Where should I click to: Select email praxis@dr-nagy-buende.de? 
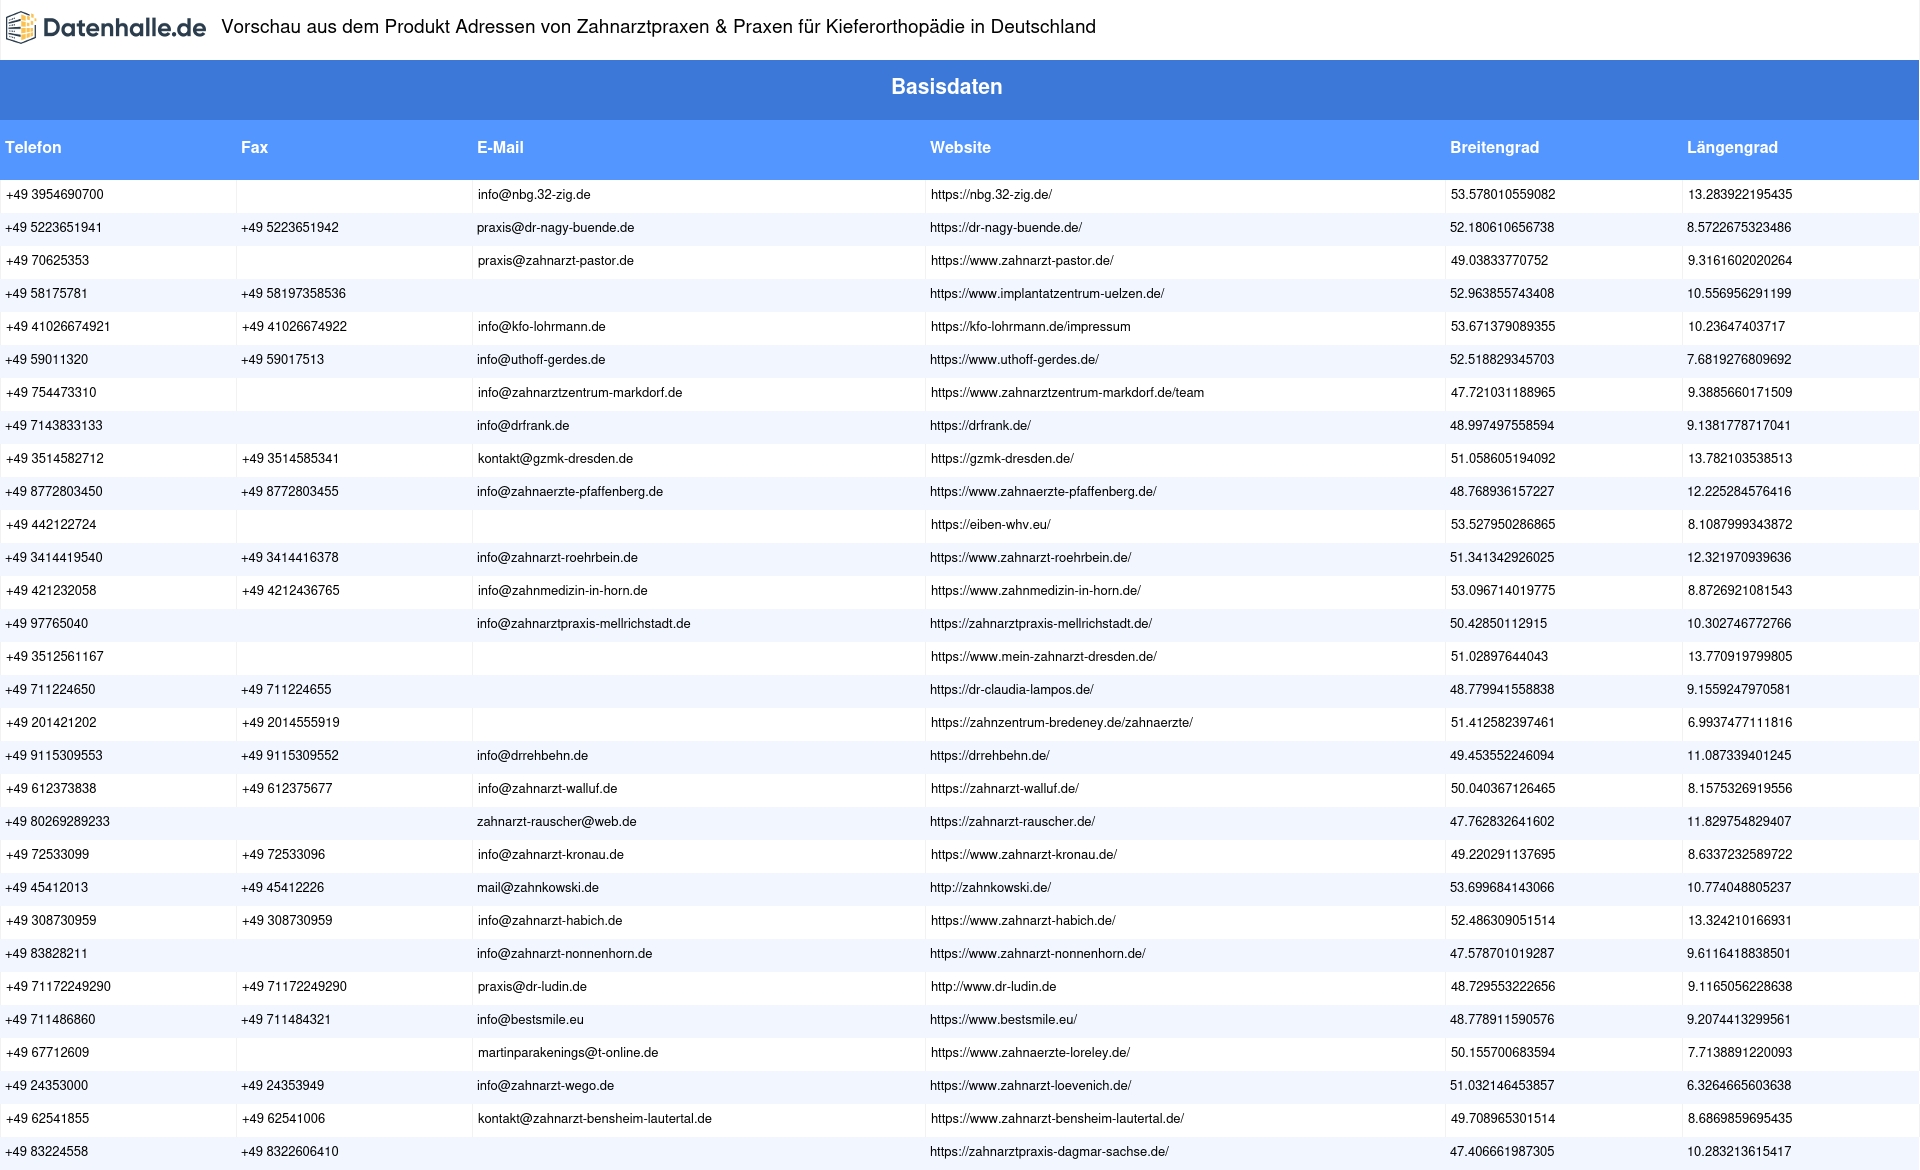[x=555, y=228]
